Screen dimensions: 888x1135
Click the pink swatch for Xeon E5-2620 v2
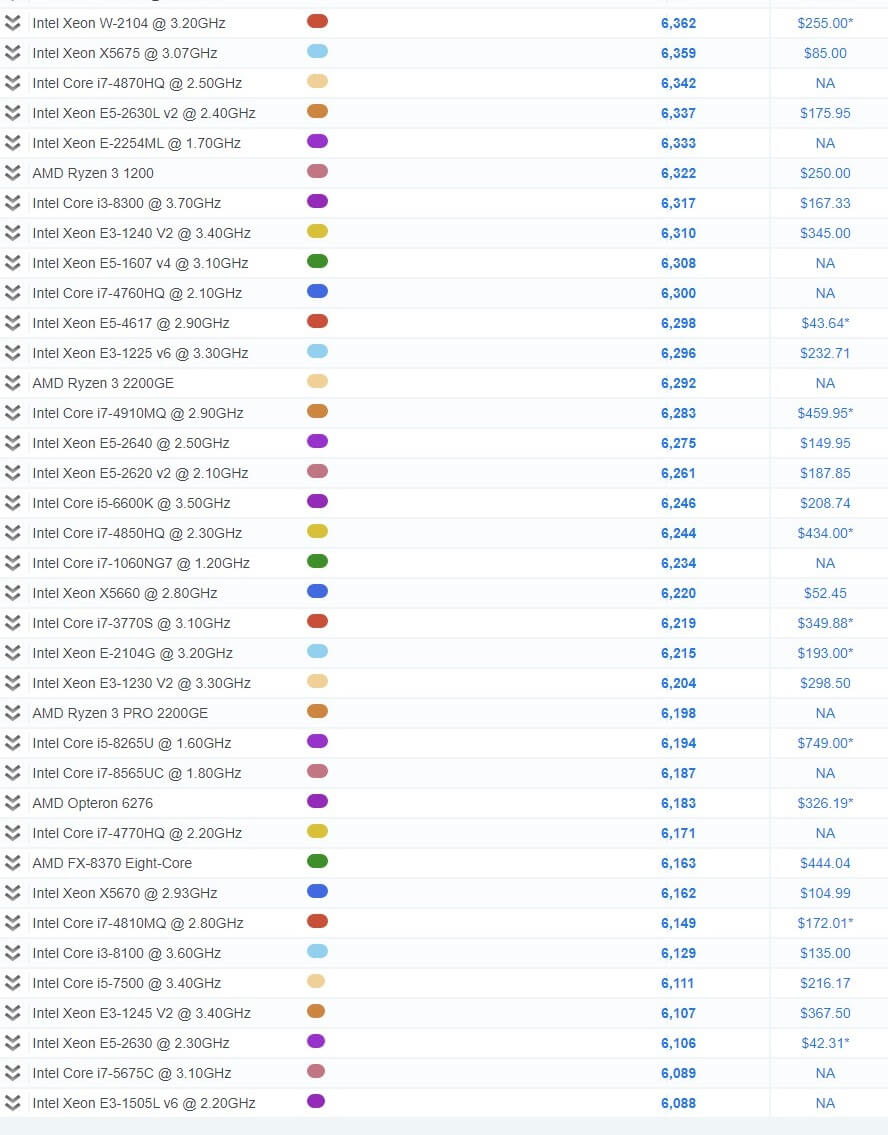click(x=317, y=471)
